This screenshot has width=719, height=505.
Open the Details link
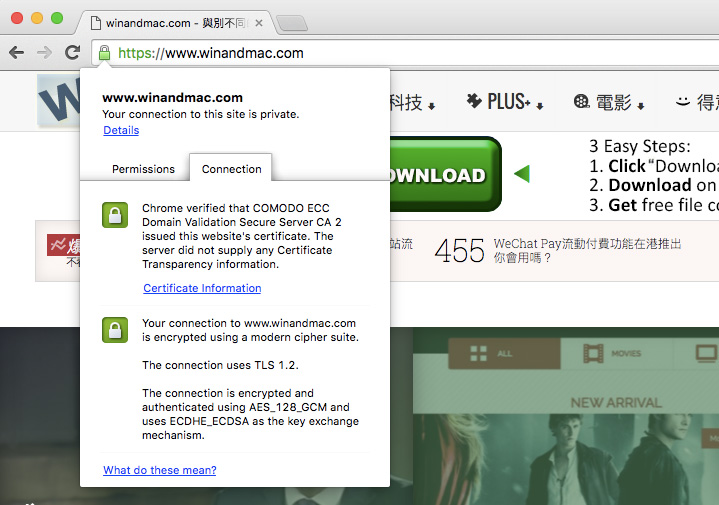(x=121, y=130)
